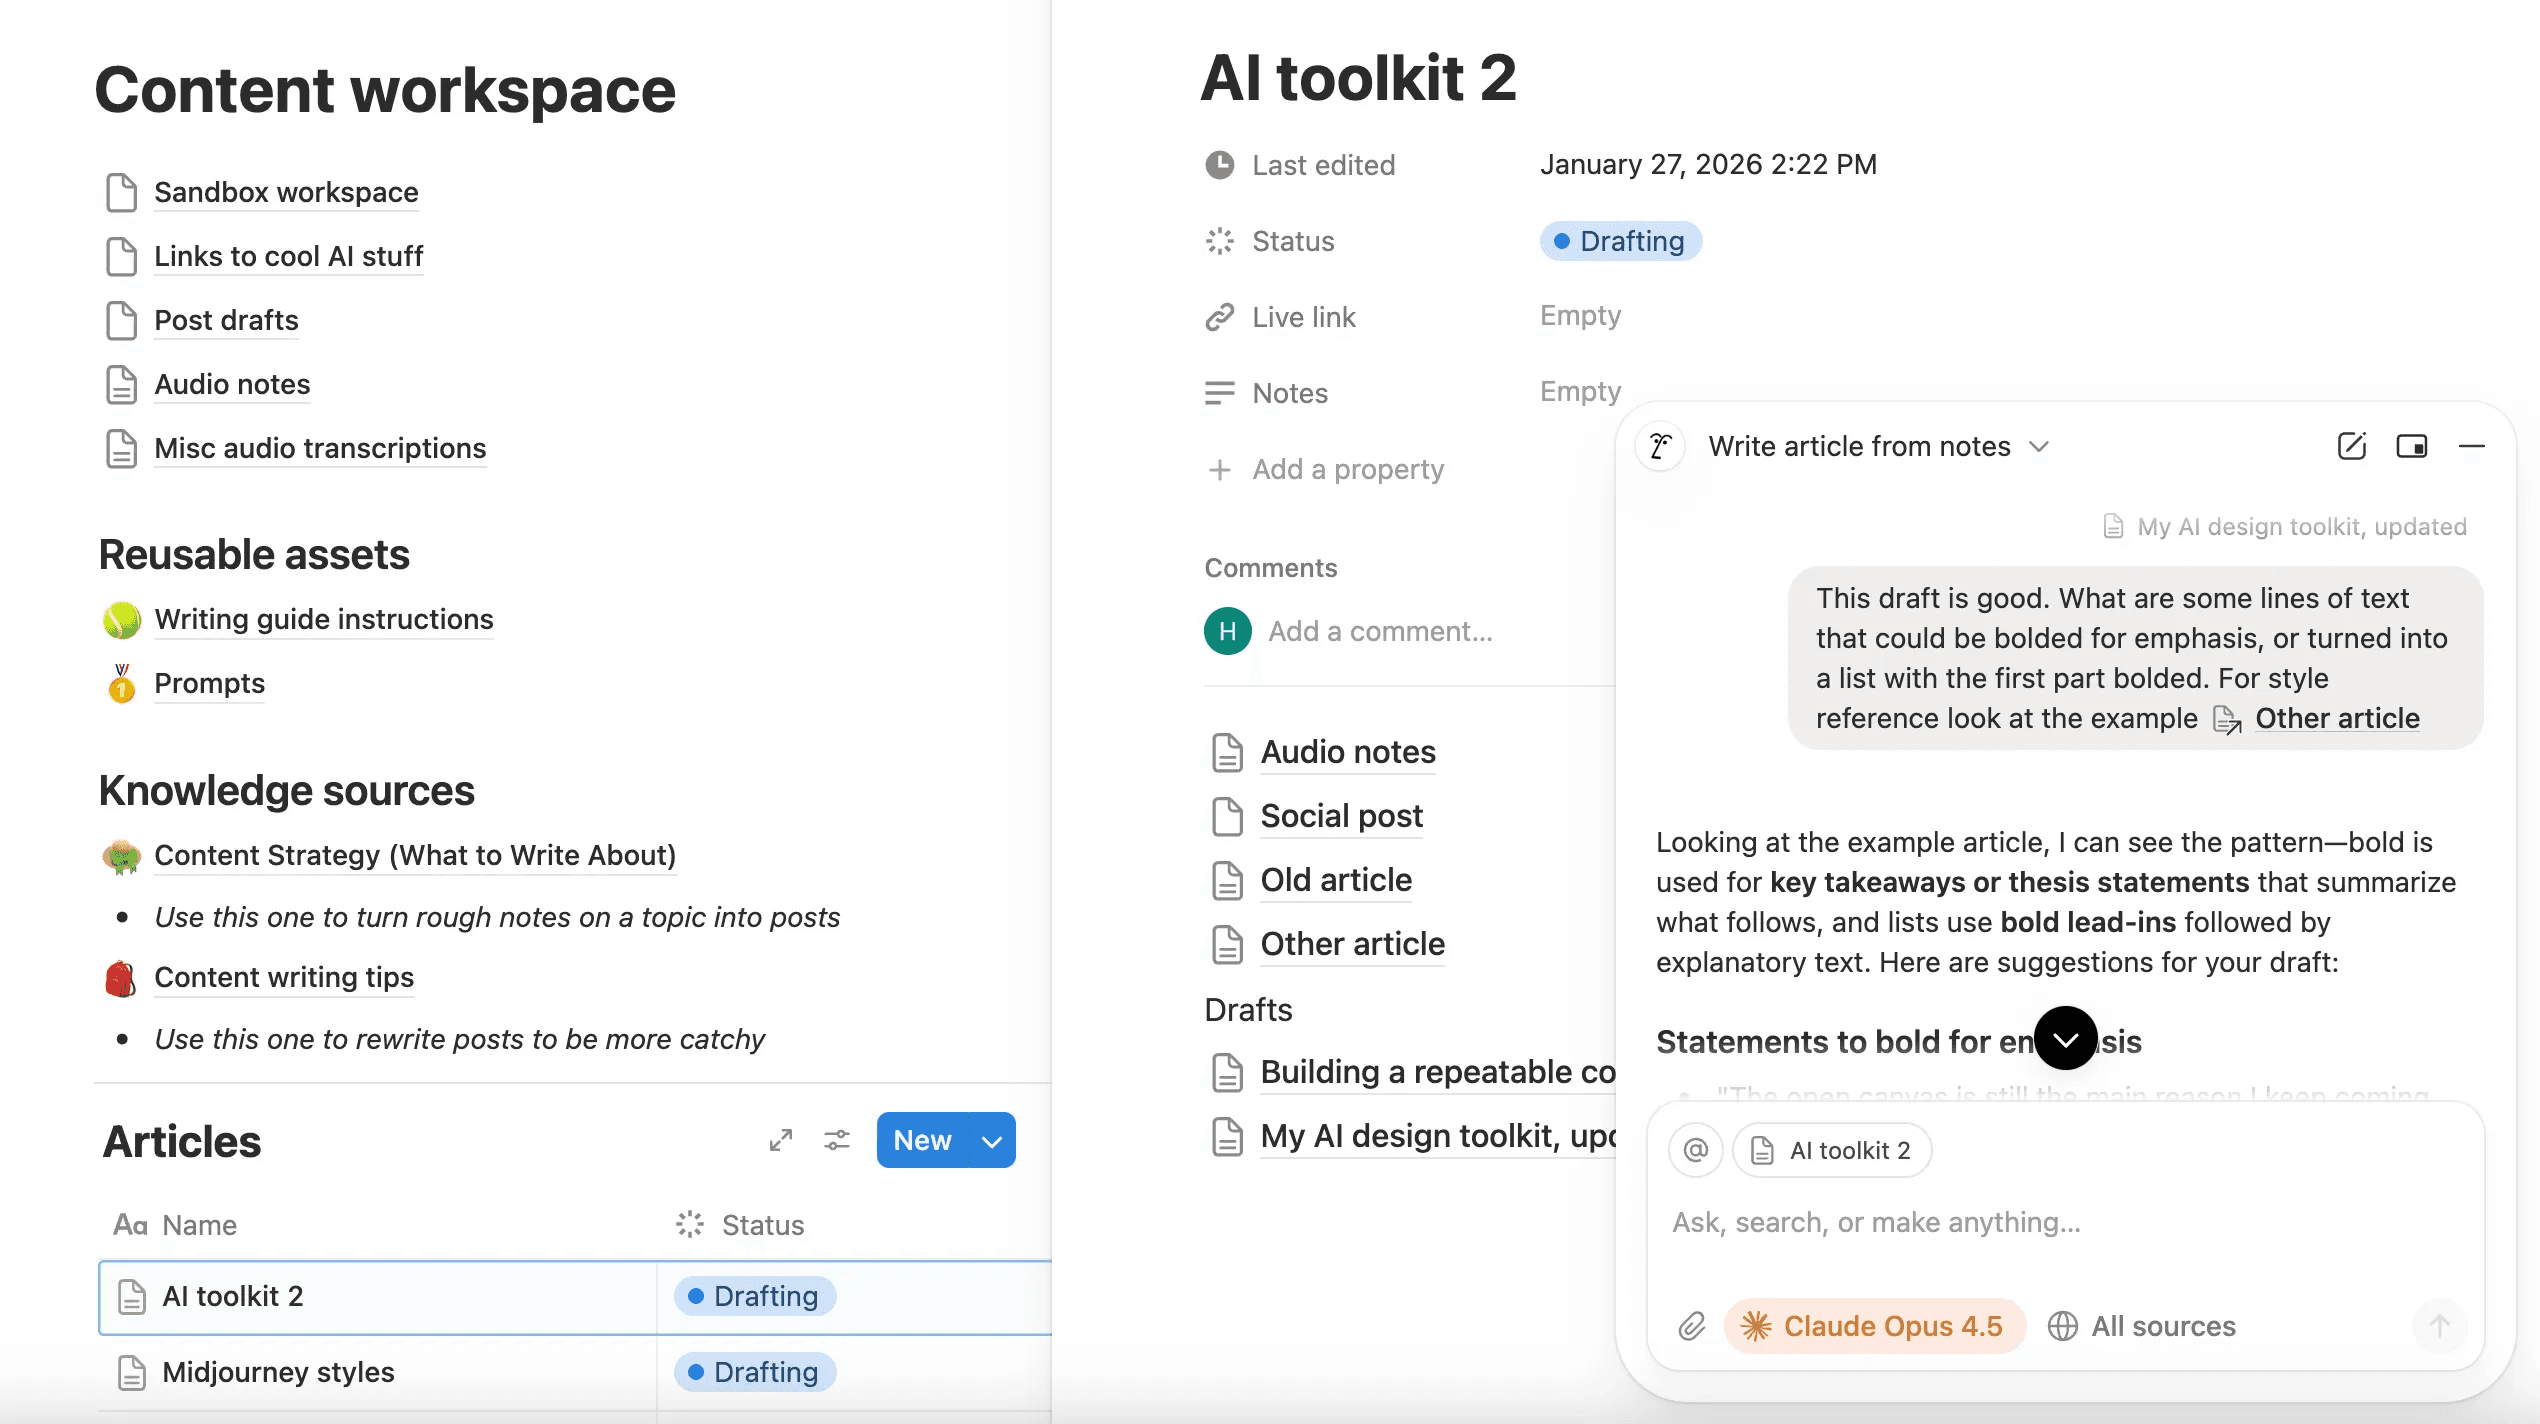Click the Drafting status tag in properties
Viewport: 2540px width, 1424px height.
1620,241
